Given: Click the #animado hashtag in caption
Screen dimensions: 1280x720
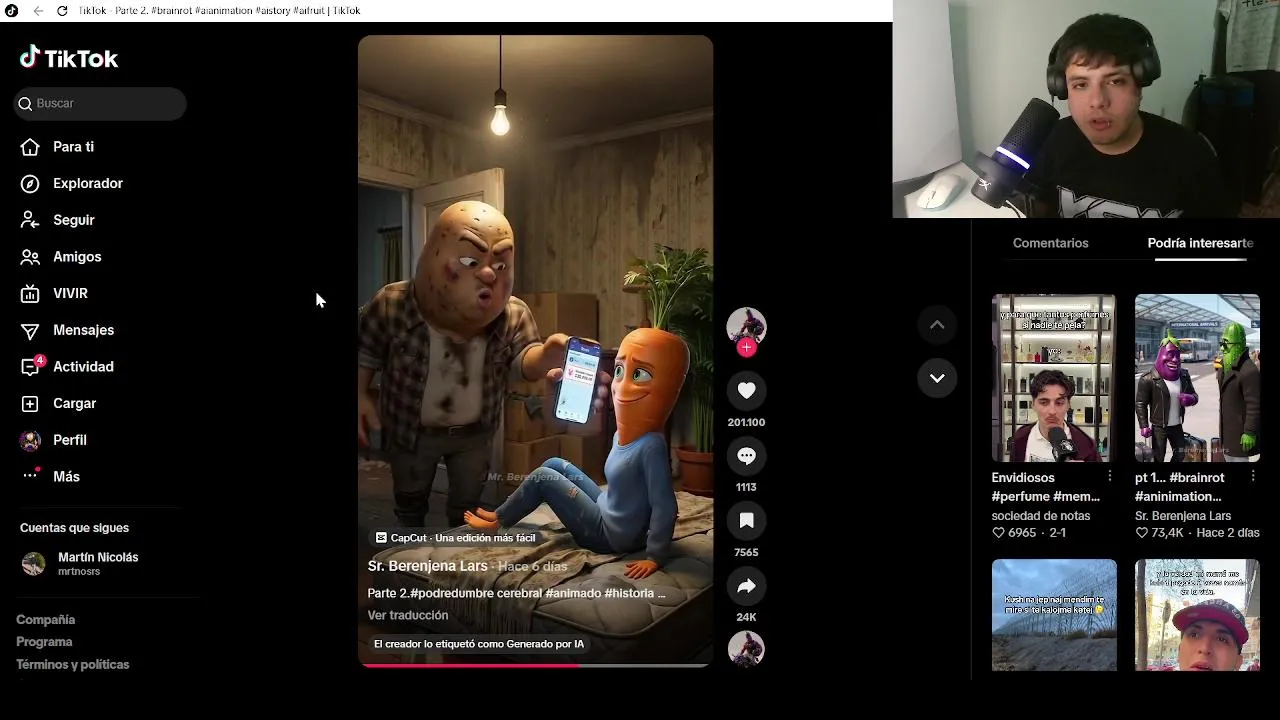Looking at the screenshot, I should pyautogui.click(x=573, y=593).
